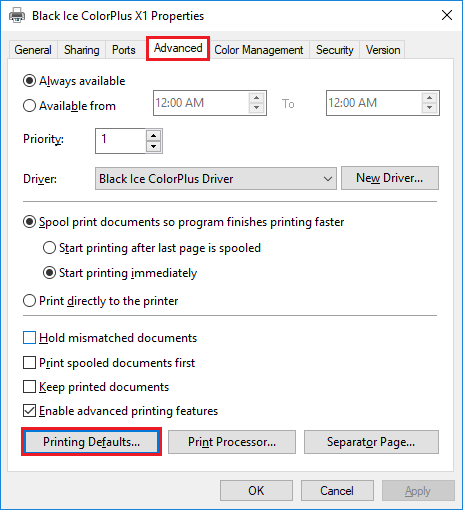The width and height of the screenshot is (463, 510).
Task: Close the Properties dialog with the X
Action: click(447, 15)
